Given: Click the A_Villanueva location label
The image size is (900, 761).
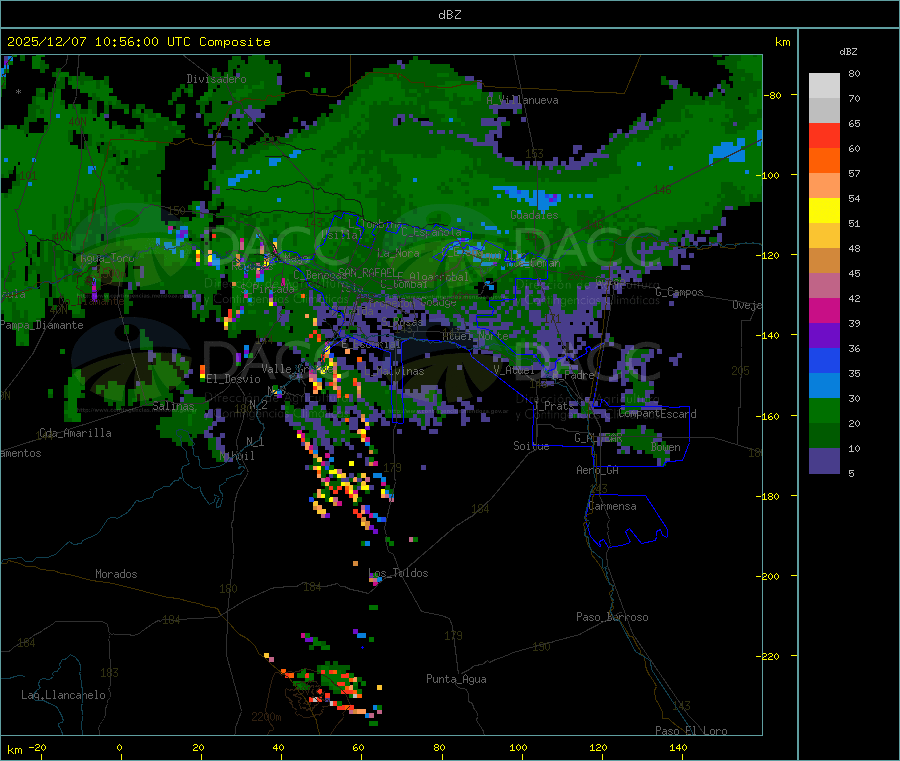Looking at the screenshot, I should pos(522,100).
